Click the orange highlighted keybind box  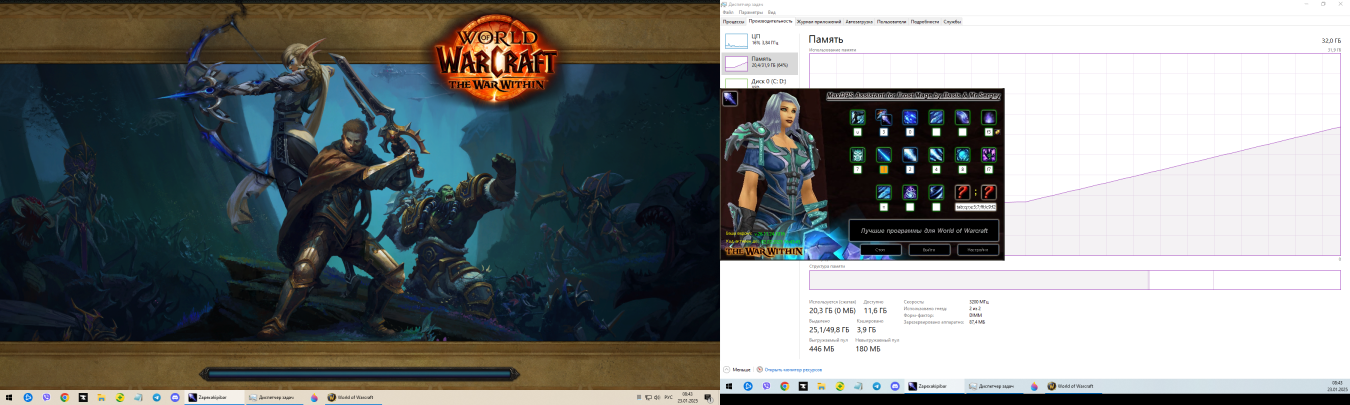[x=883, y=170]
